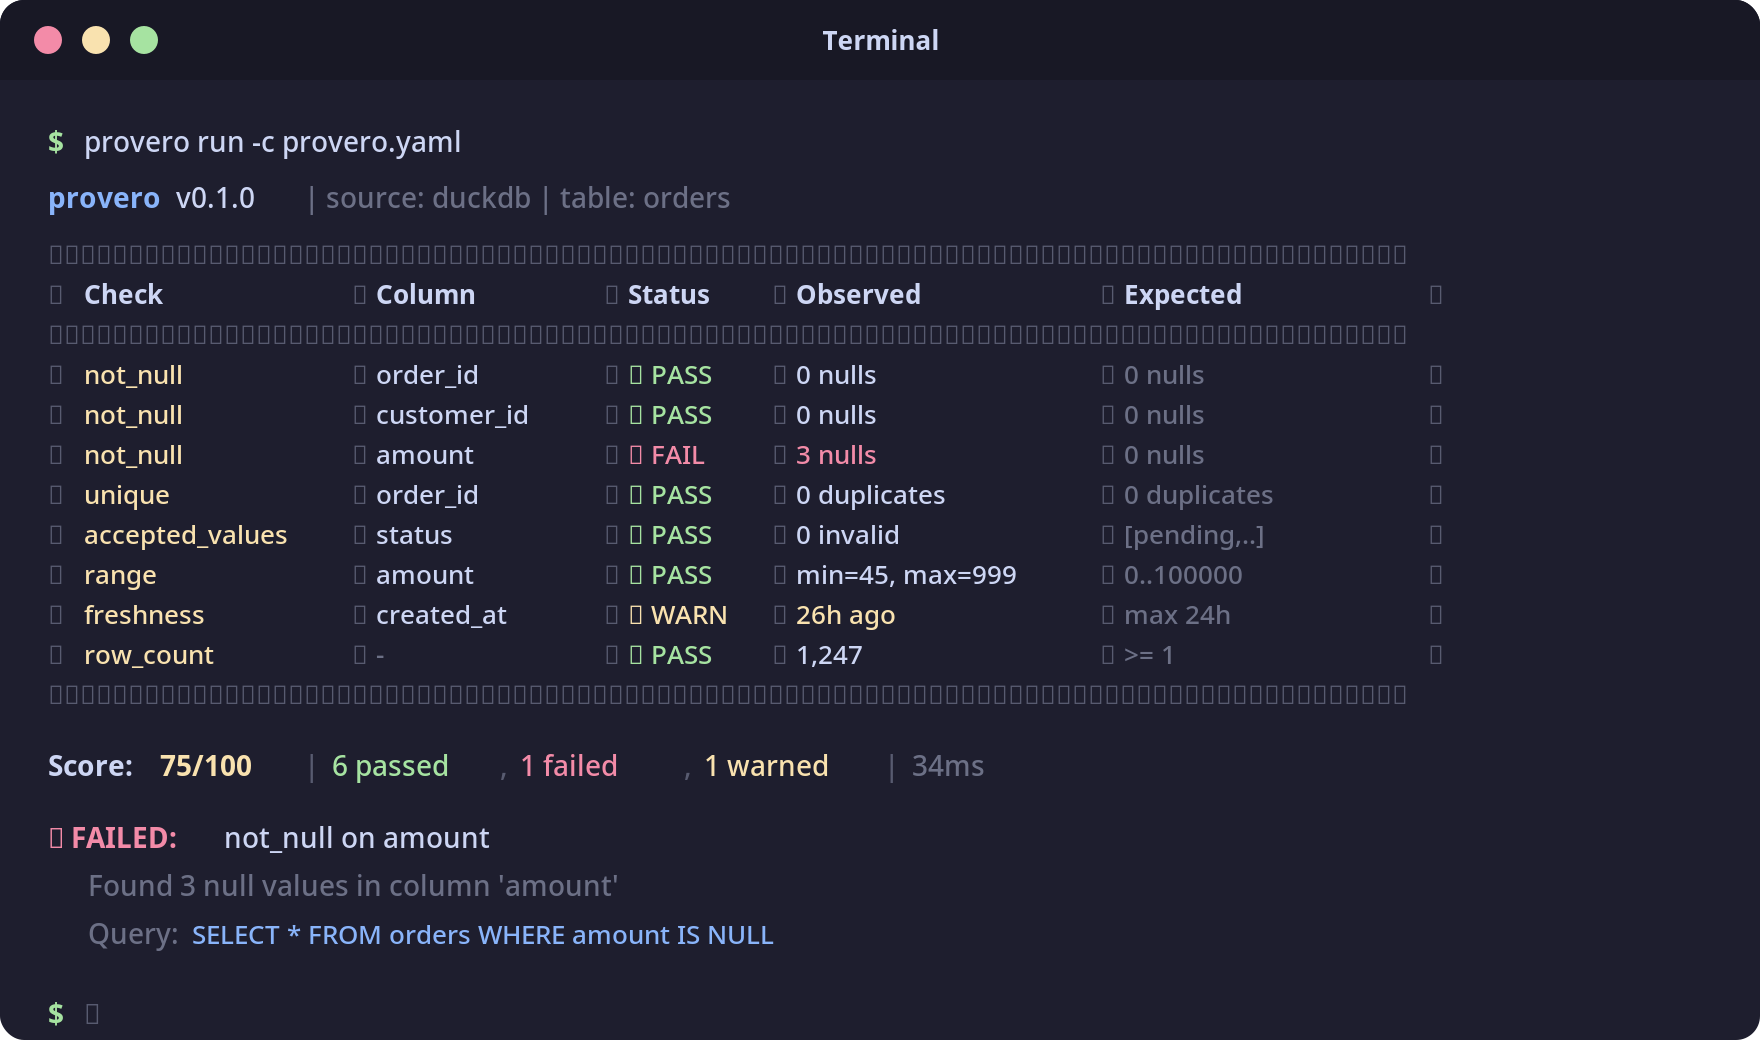Screen dimensions: 1760x1040
Task: Click the FAIL status icon on the amount row
Action: (x=636, y=455)
